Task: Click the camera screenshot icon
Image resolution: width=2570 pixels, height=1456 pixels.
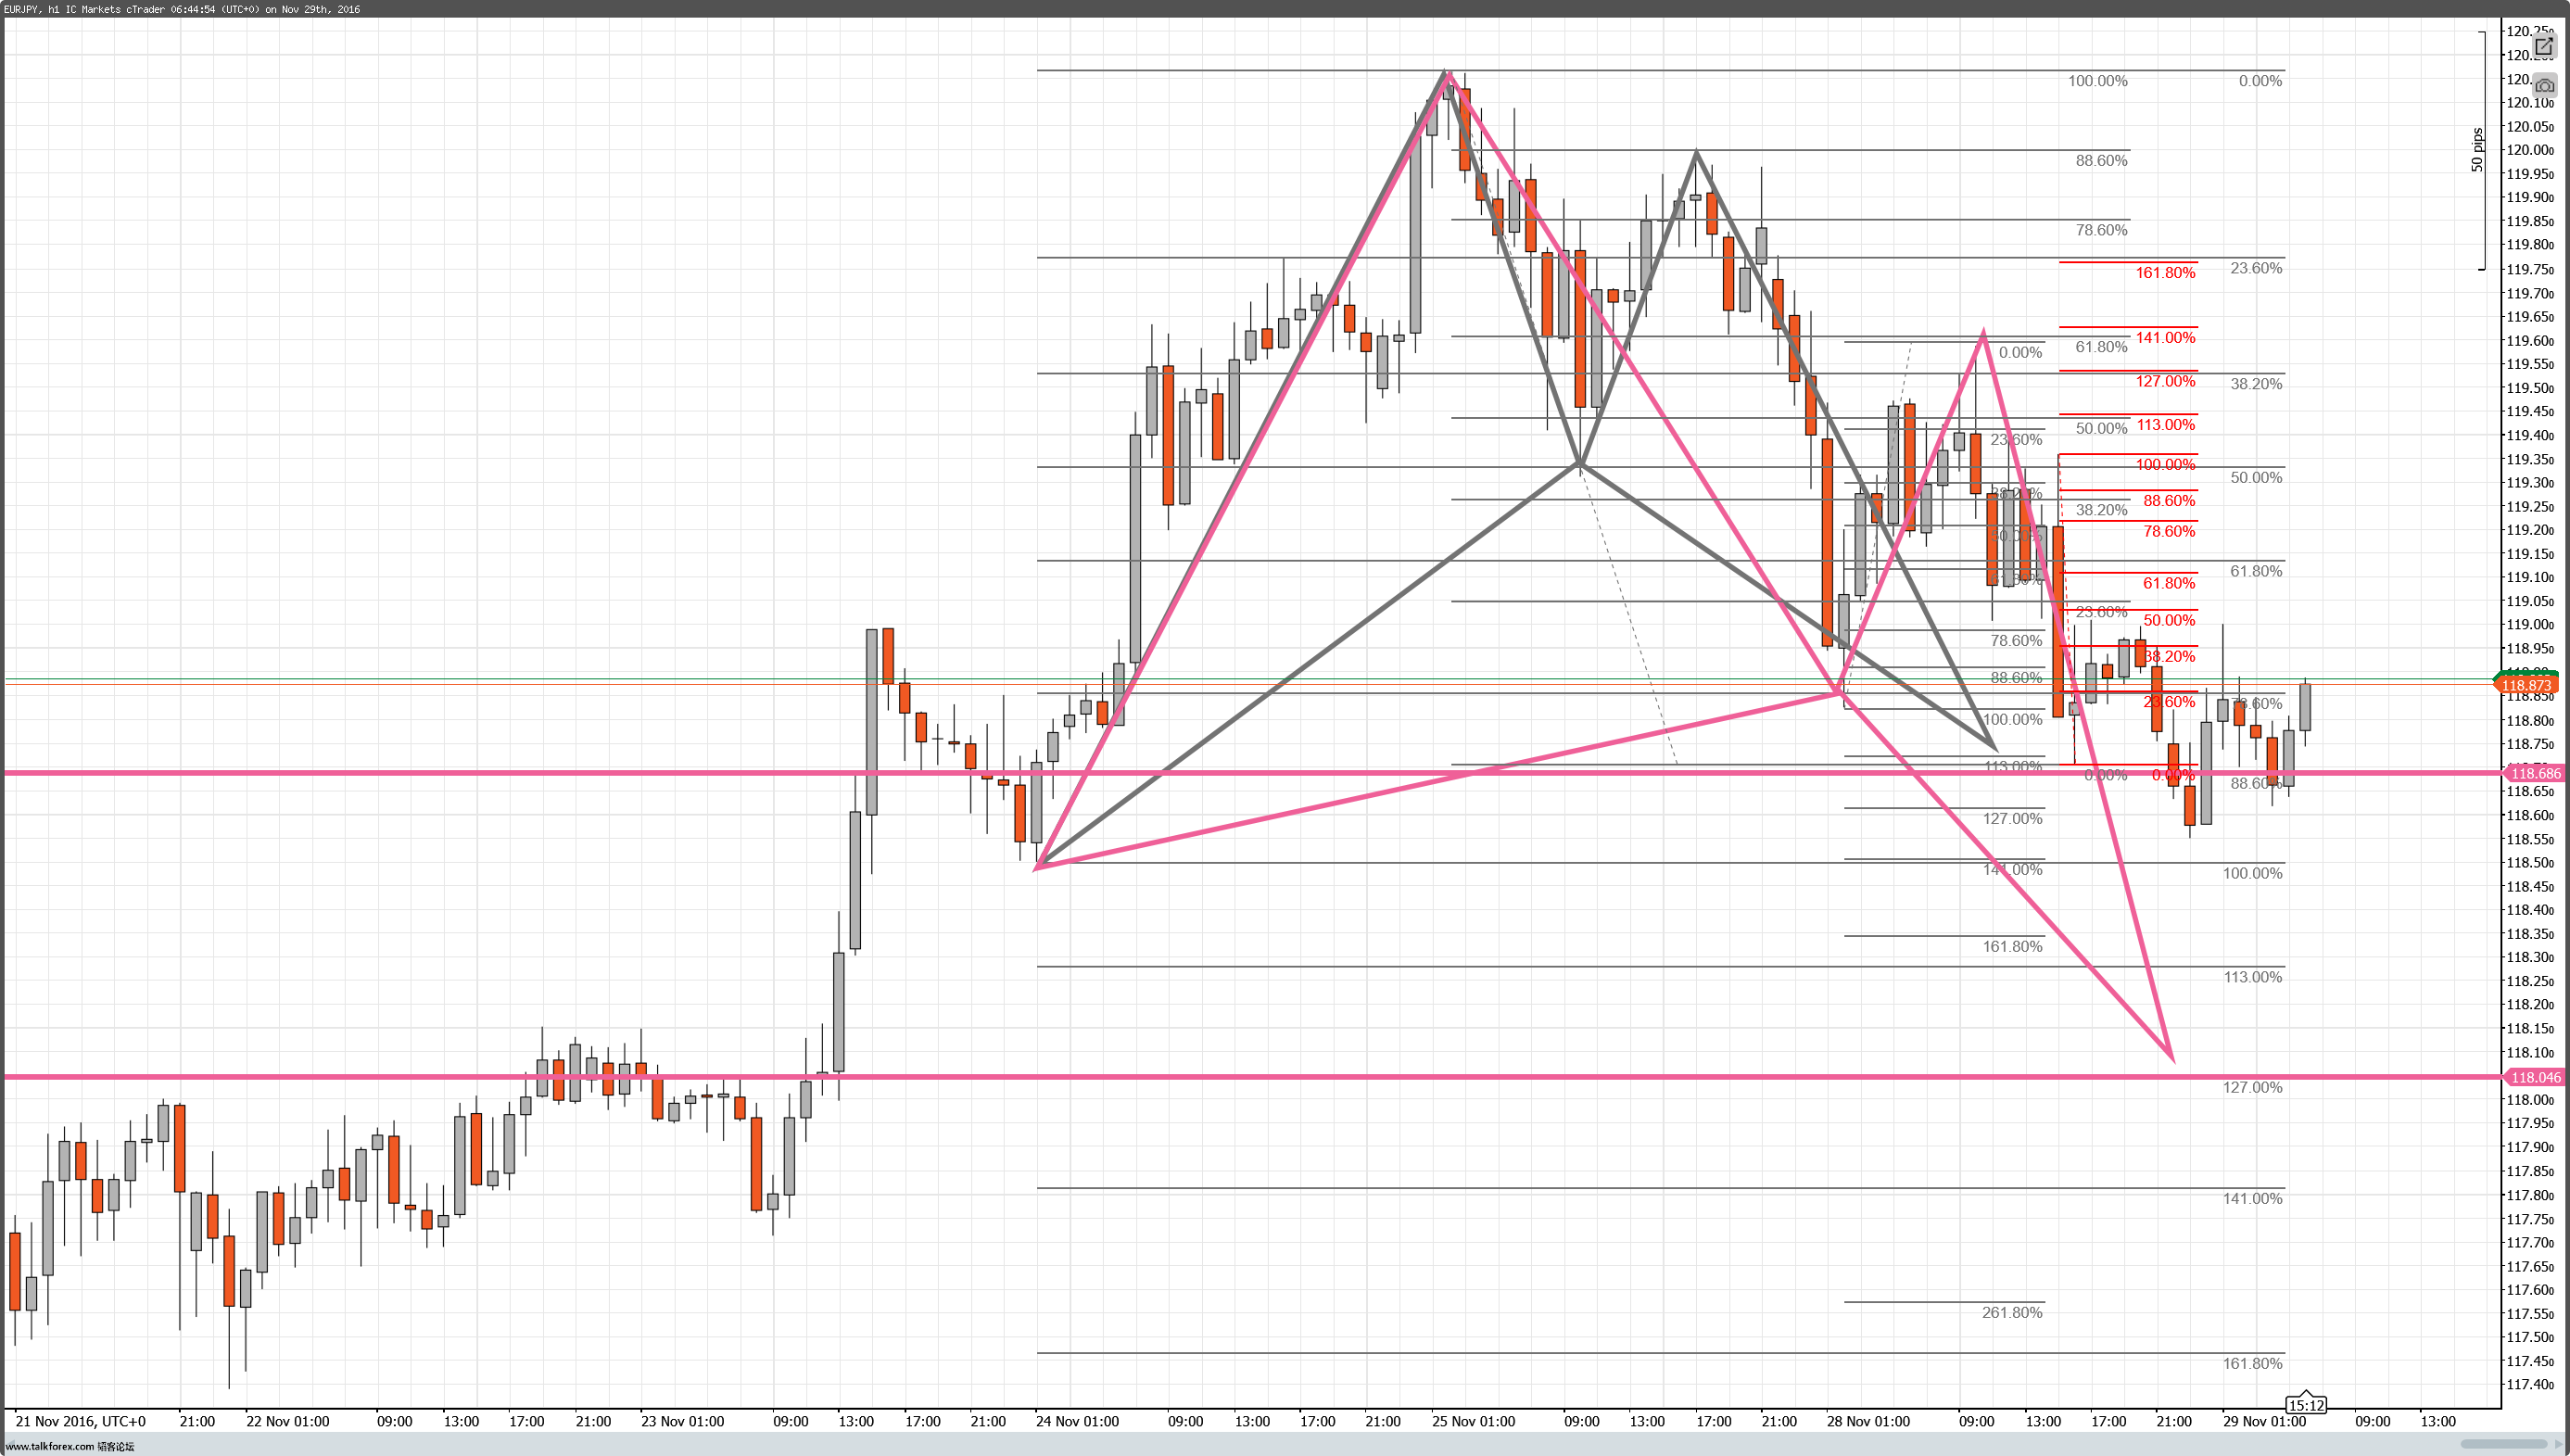Action: pyautogui.click(x=2544, y=85)
